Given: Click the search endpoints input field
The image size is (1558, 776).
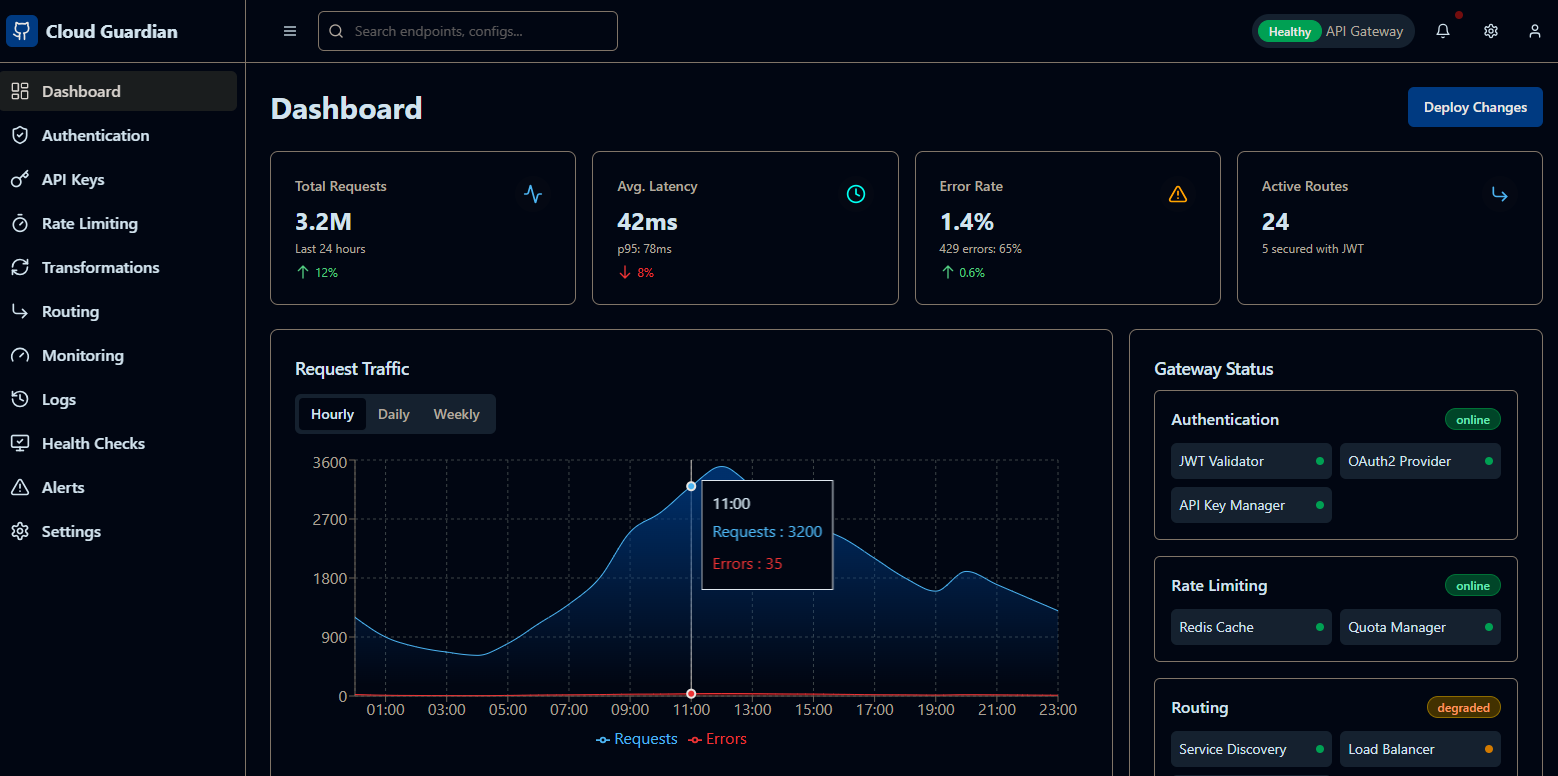Looking at the screenshot, I should pos(468,31).
